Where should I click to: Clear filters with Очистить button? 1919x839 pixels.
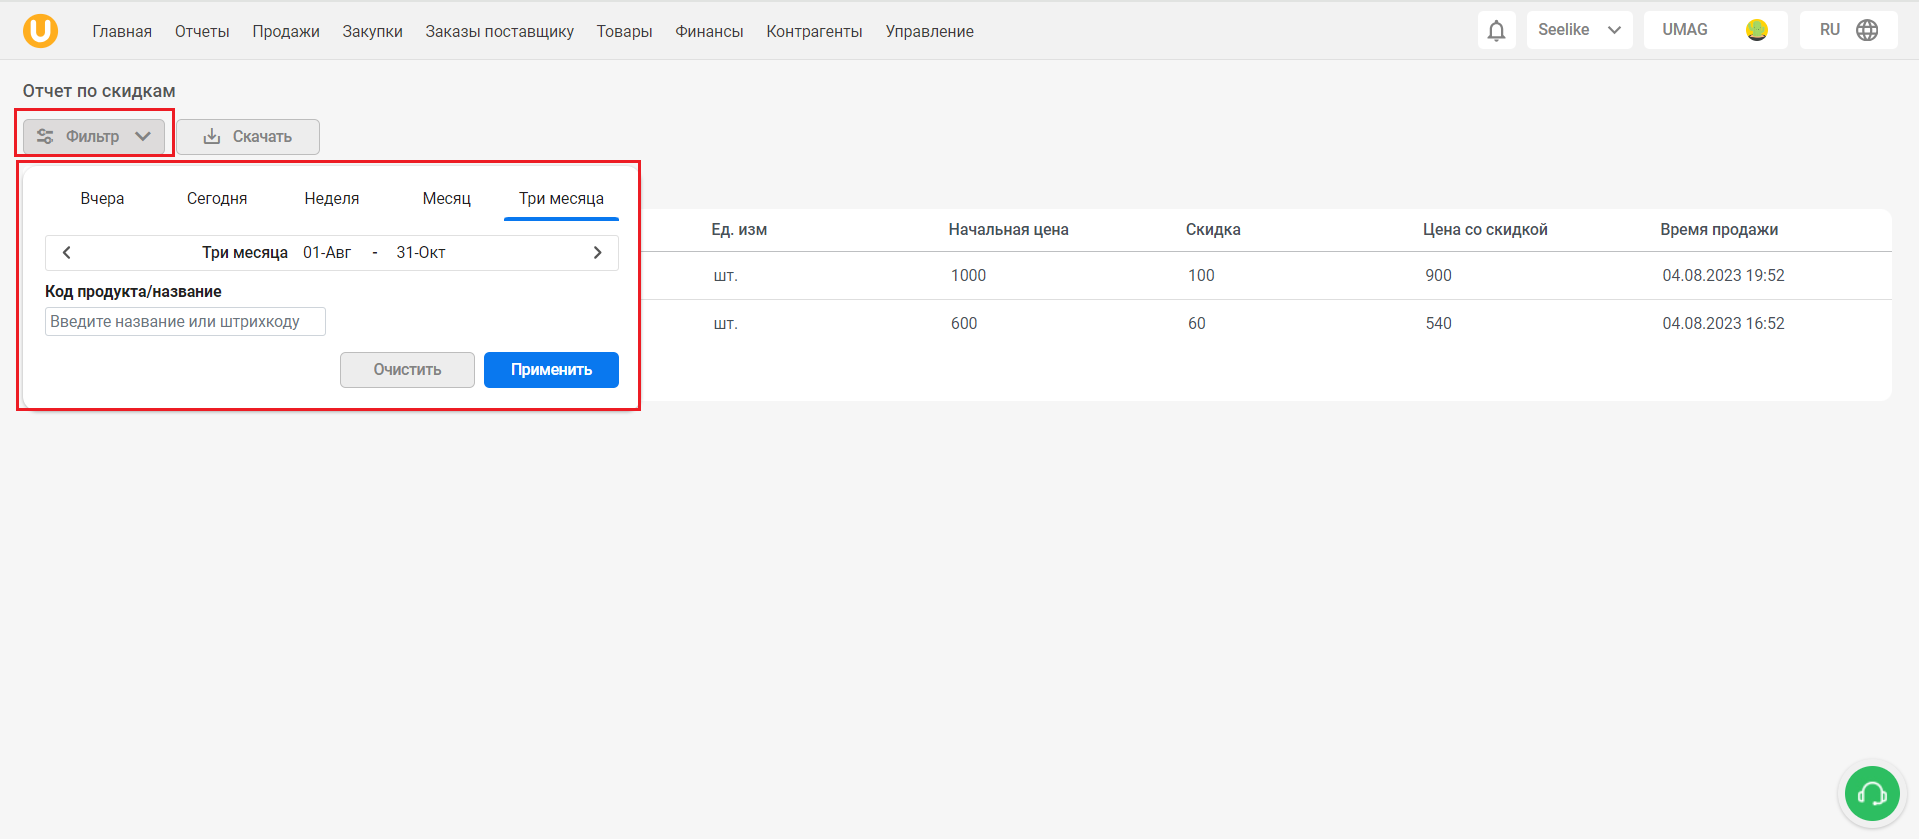[407, 370]
